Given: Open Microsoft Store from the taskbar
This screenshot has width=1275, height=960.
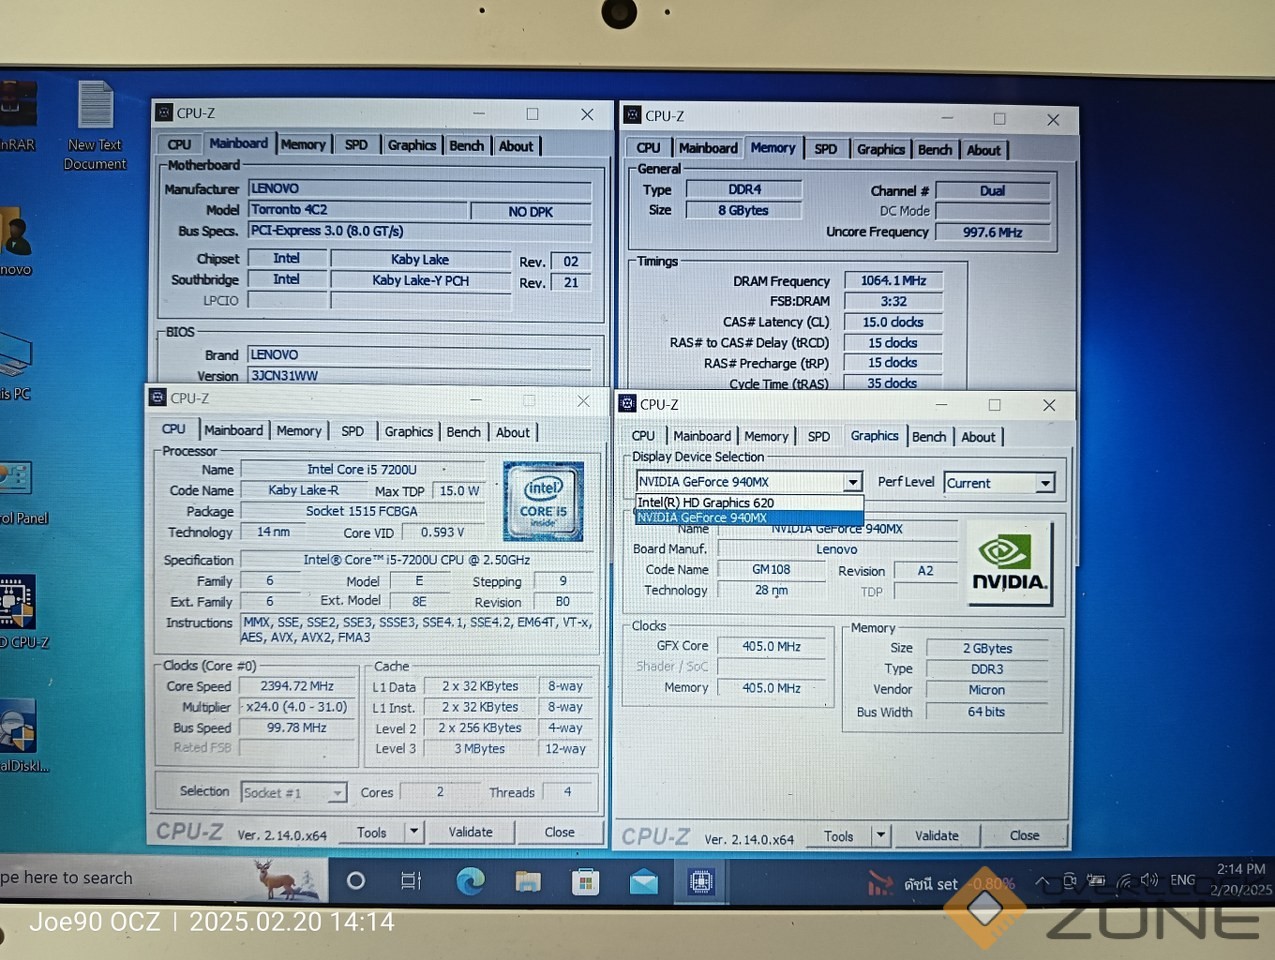Looking at the screenshot, I should click(586, 881).
